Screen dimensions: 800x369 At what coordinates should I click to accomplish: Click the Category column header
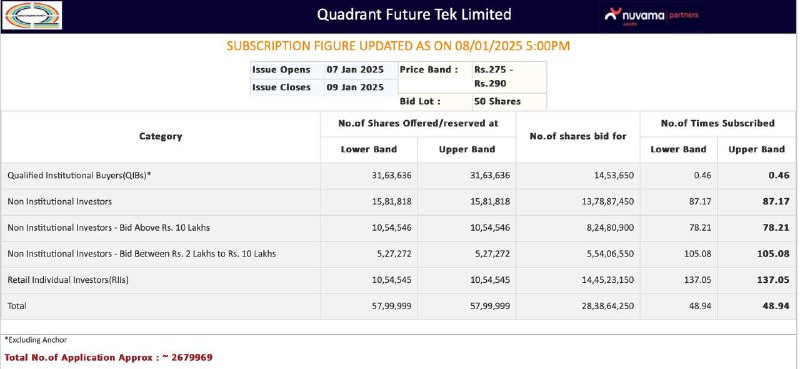tap(161, 136)
